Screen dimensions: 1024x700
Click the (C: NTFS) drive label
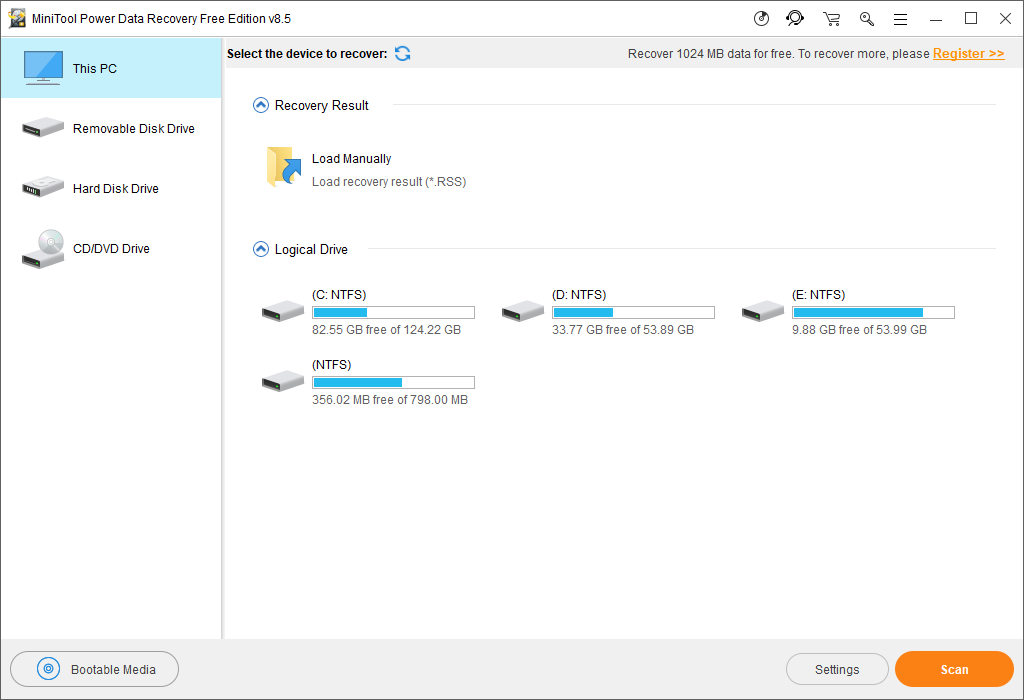tap(339, 294)
